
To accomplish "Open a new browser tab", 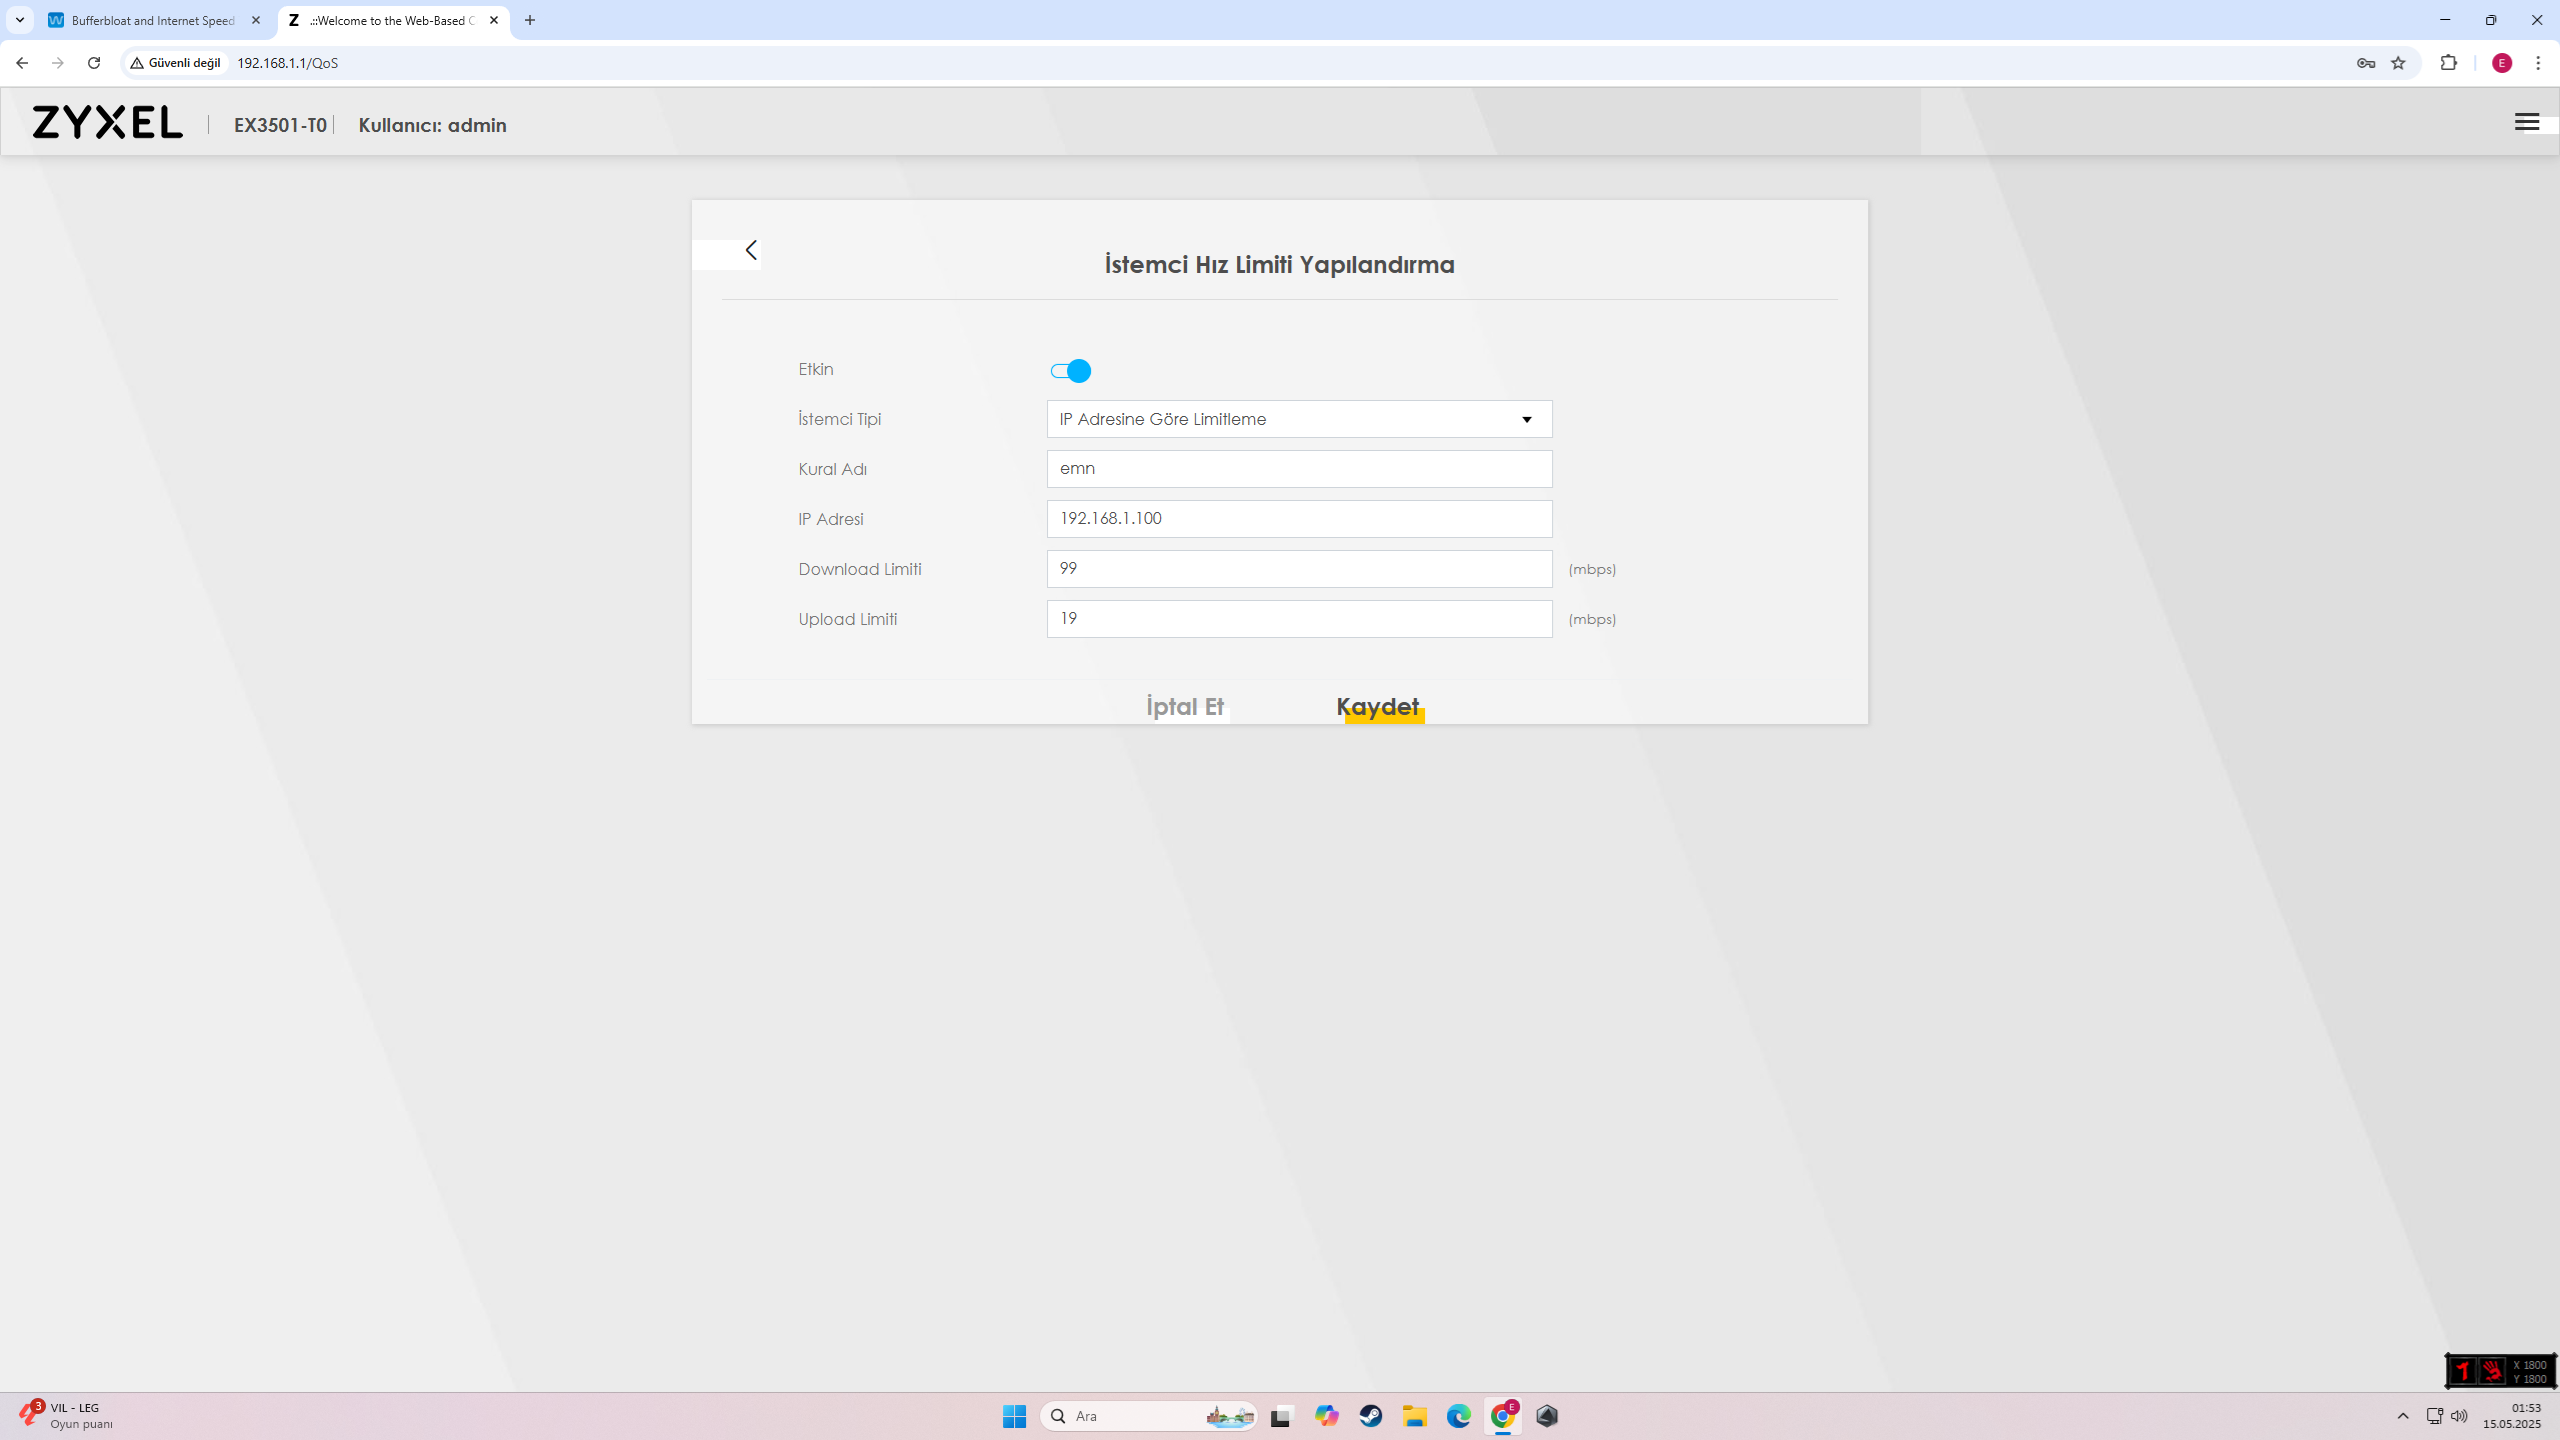I will click(x=530, y=20).
